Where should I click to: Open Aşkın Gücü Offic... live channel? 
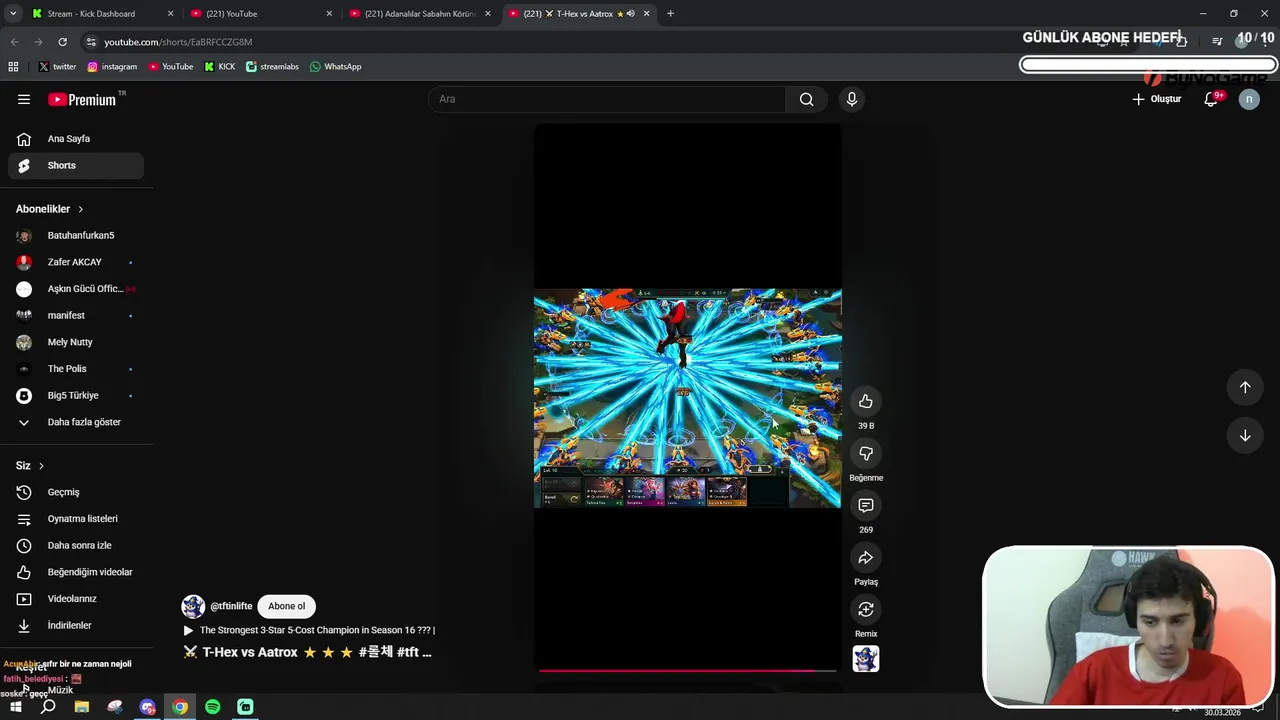pos(76,289)
